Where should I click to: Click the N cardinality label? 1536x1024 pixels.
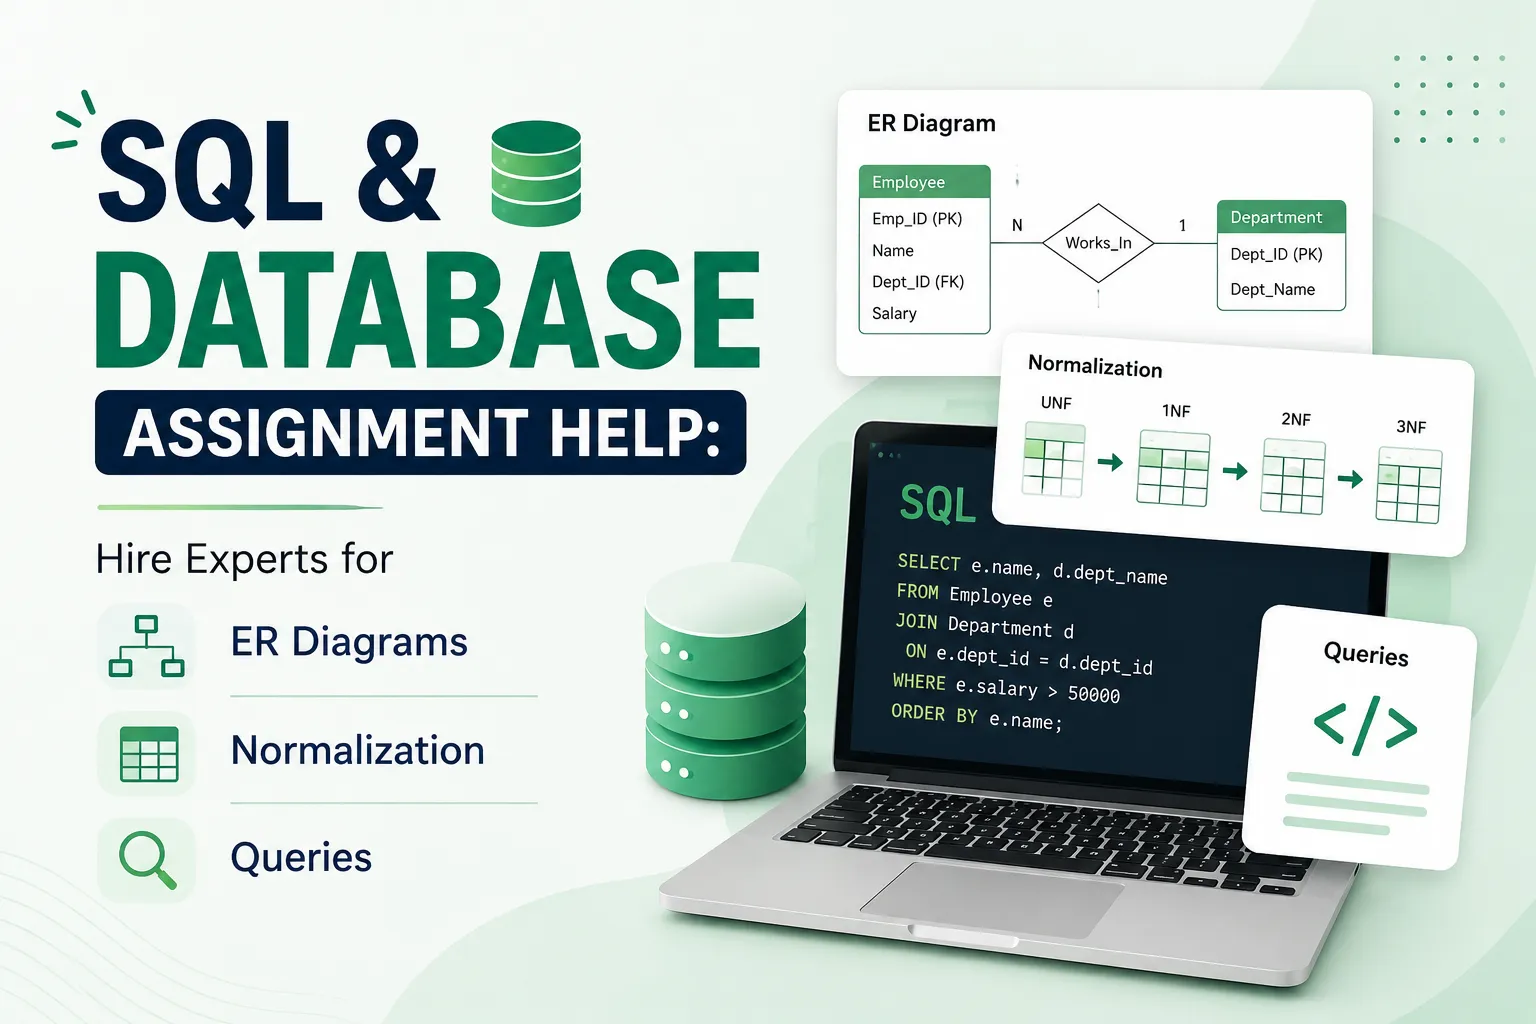[x=1017, y=225]
